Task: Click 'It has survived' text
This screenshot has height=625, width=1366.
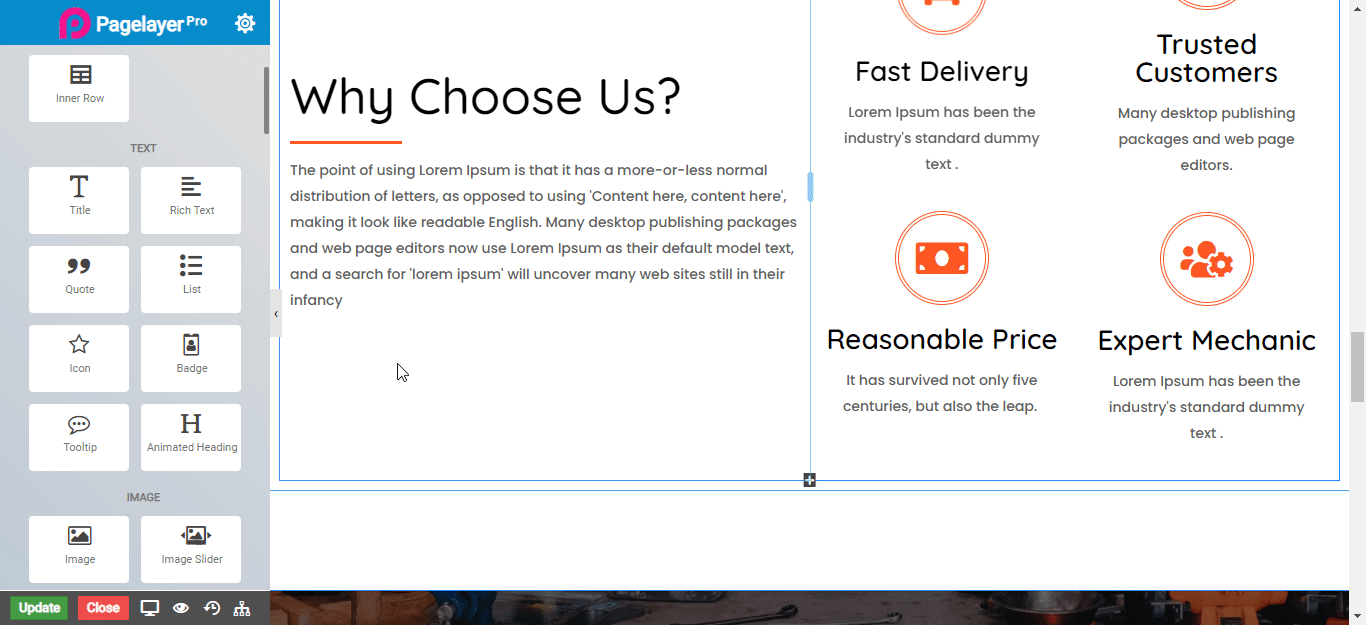Action: tap(942, 393)
